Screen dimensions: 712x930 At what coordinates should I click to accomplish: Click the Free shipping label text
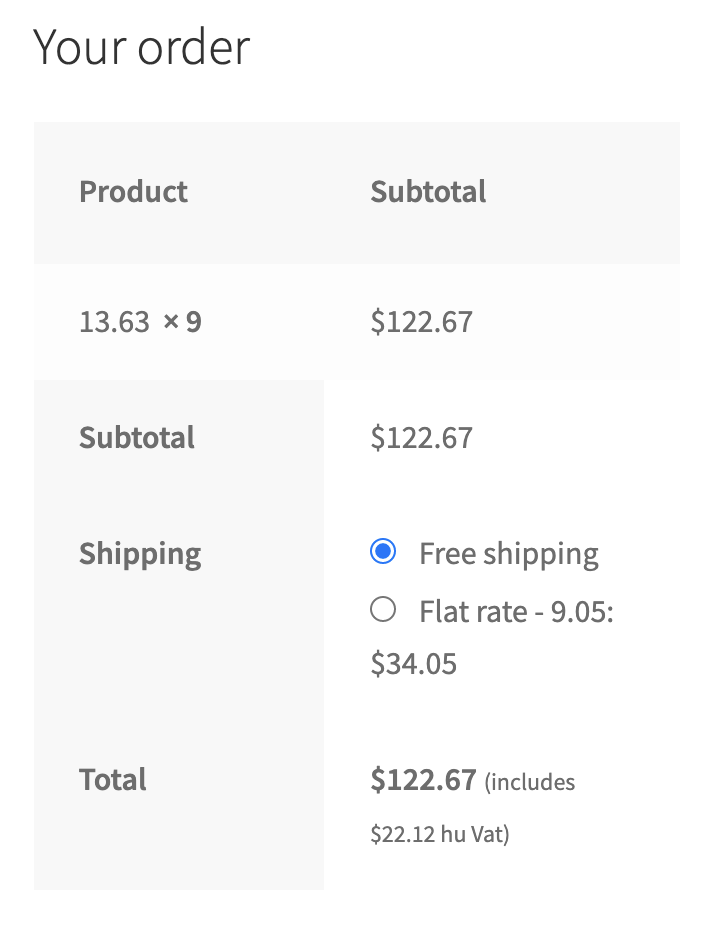[x=508, y=552]
